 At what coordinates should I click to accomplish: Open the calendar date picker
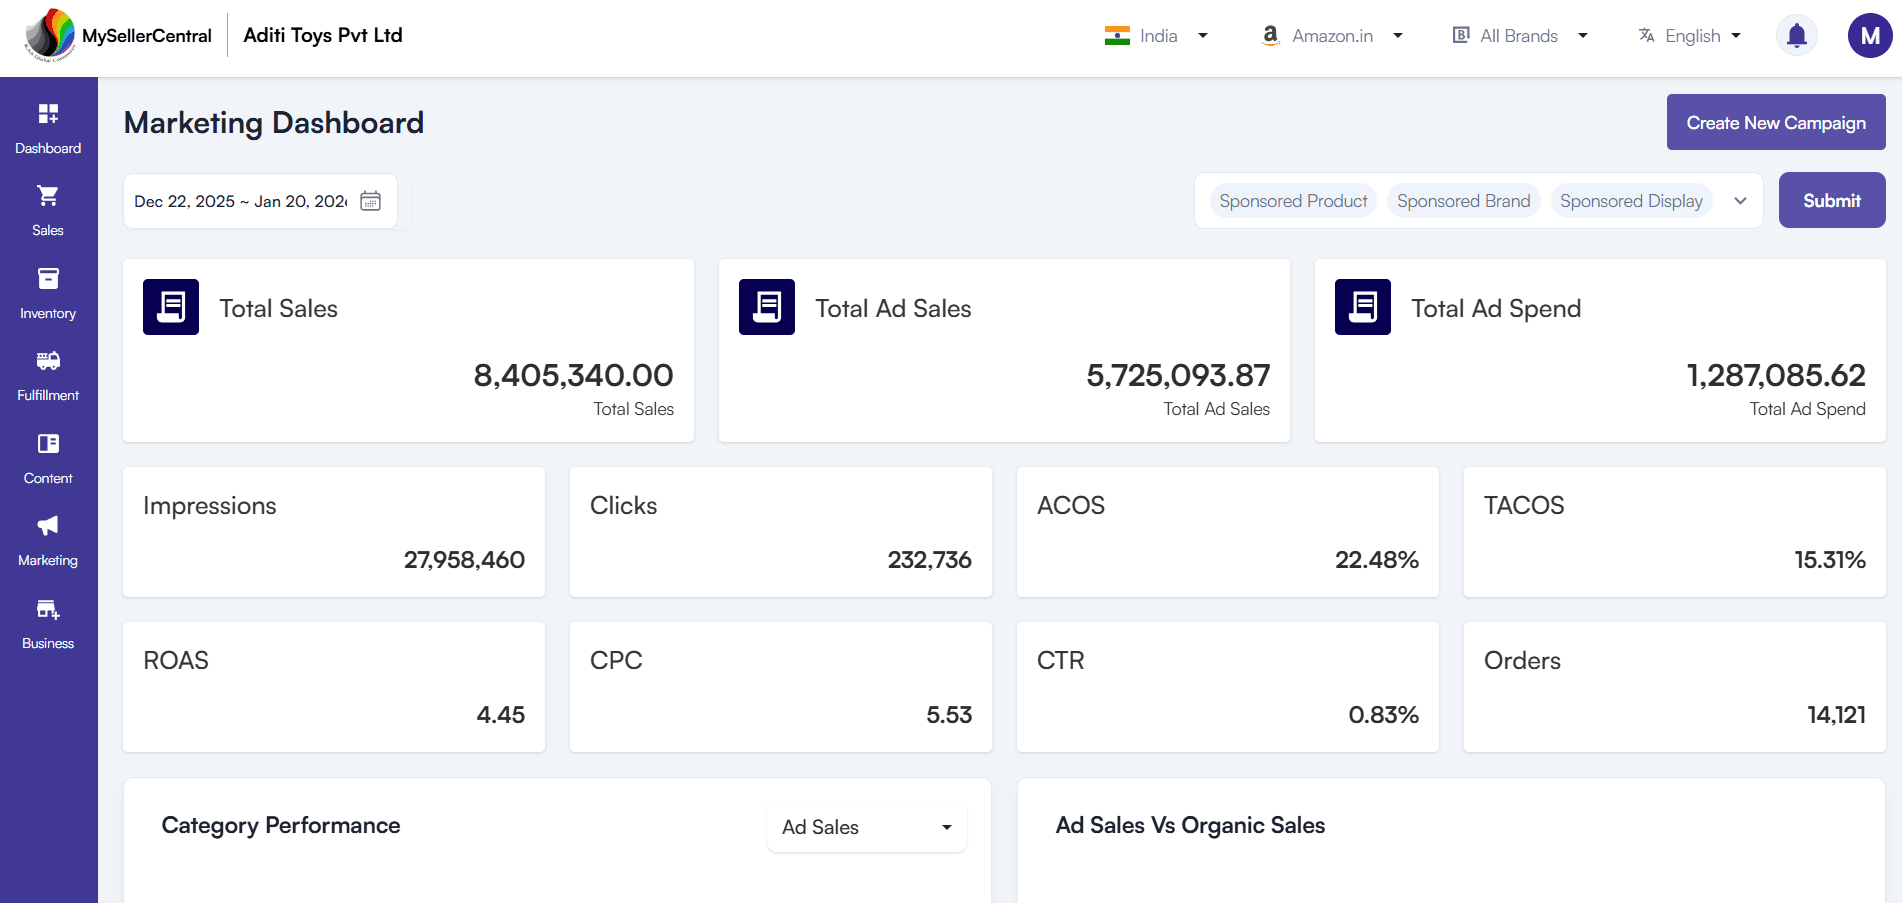coord(370,200)
